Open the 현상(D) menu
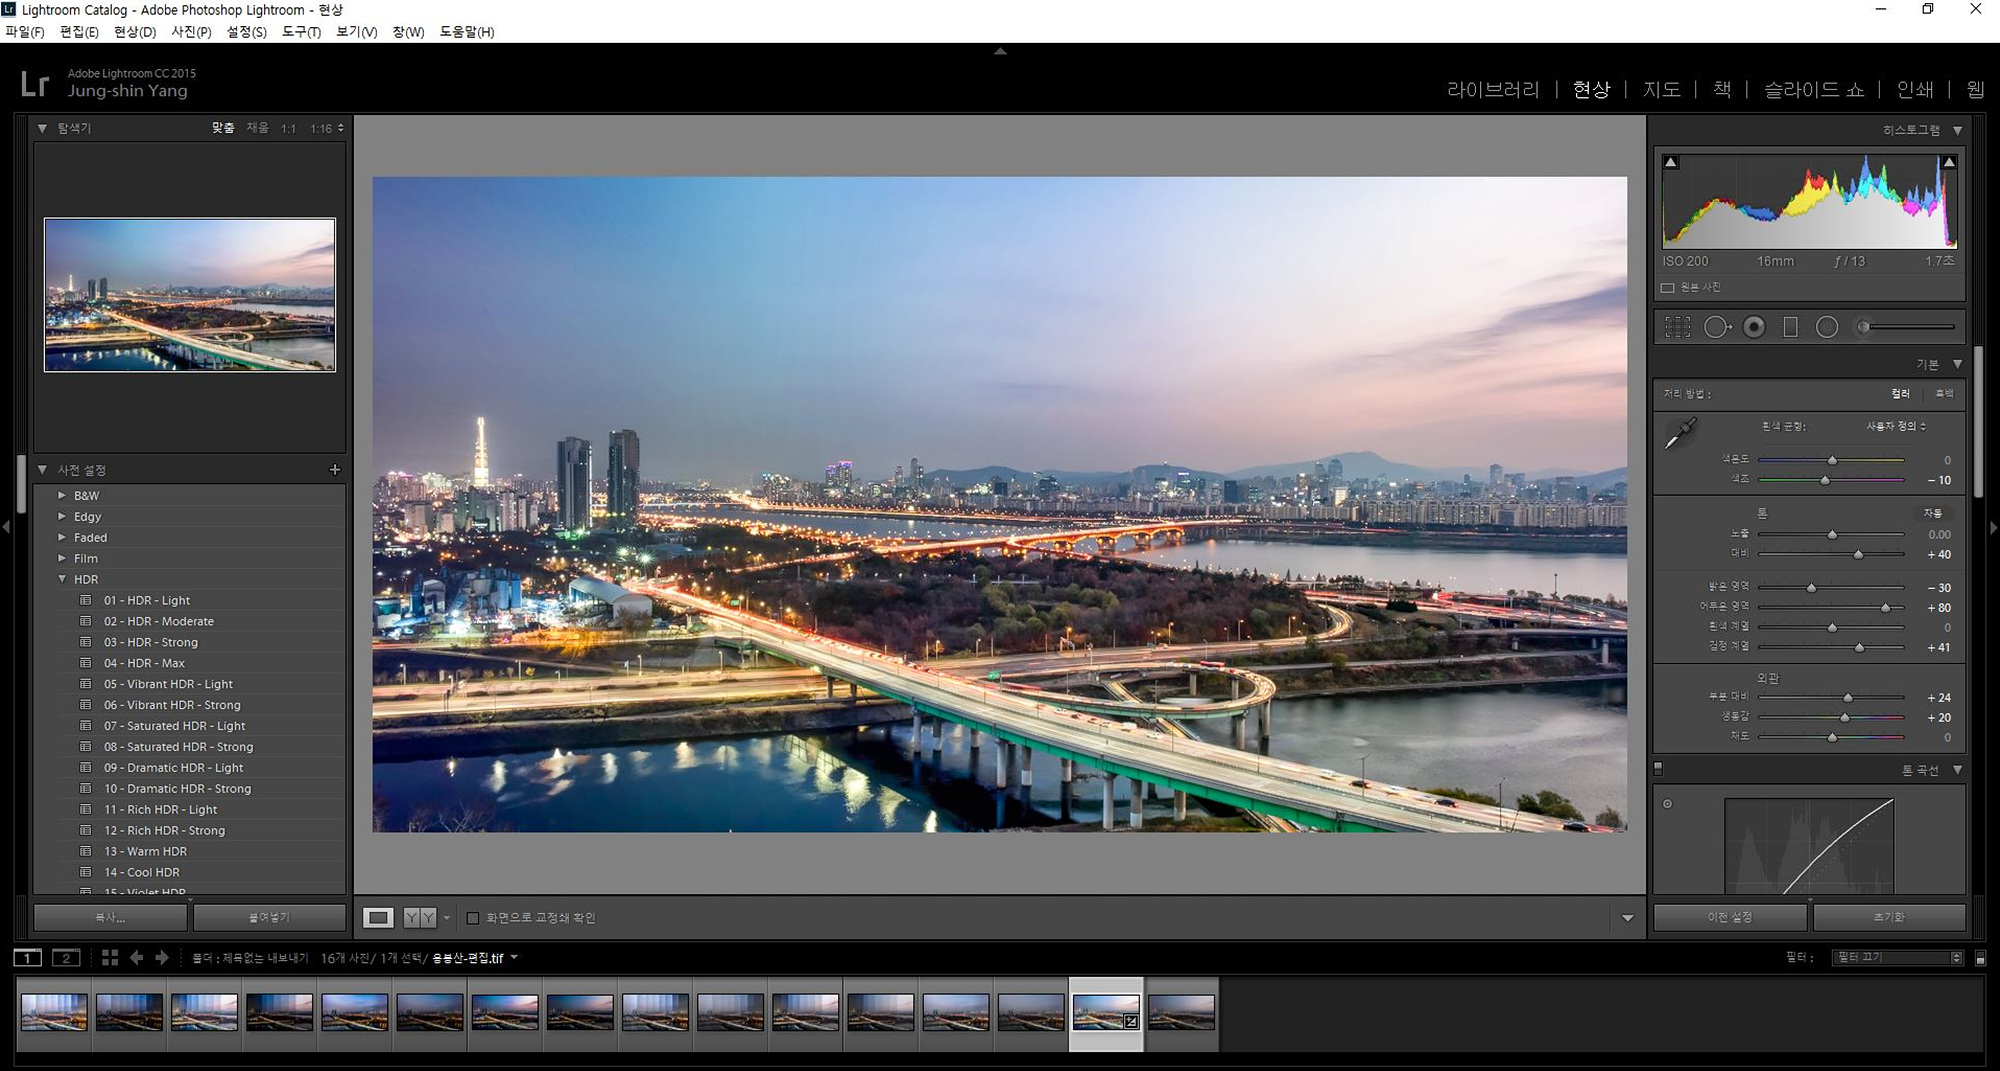2000x1071 pixels. pos(135,32)
